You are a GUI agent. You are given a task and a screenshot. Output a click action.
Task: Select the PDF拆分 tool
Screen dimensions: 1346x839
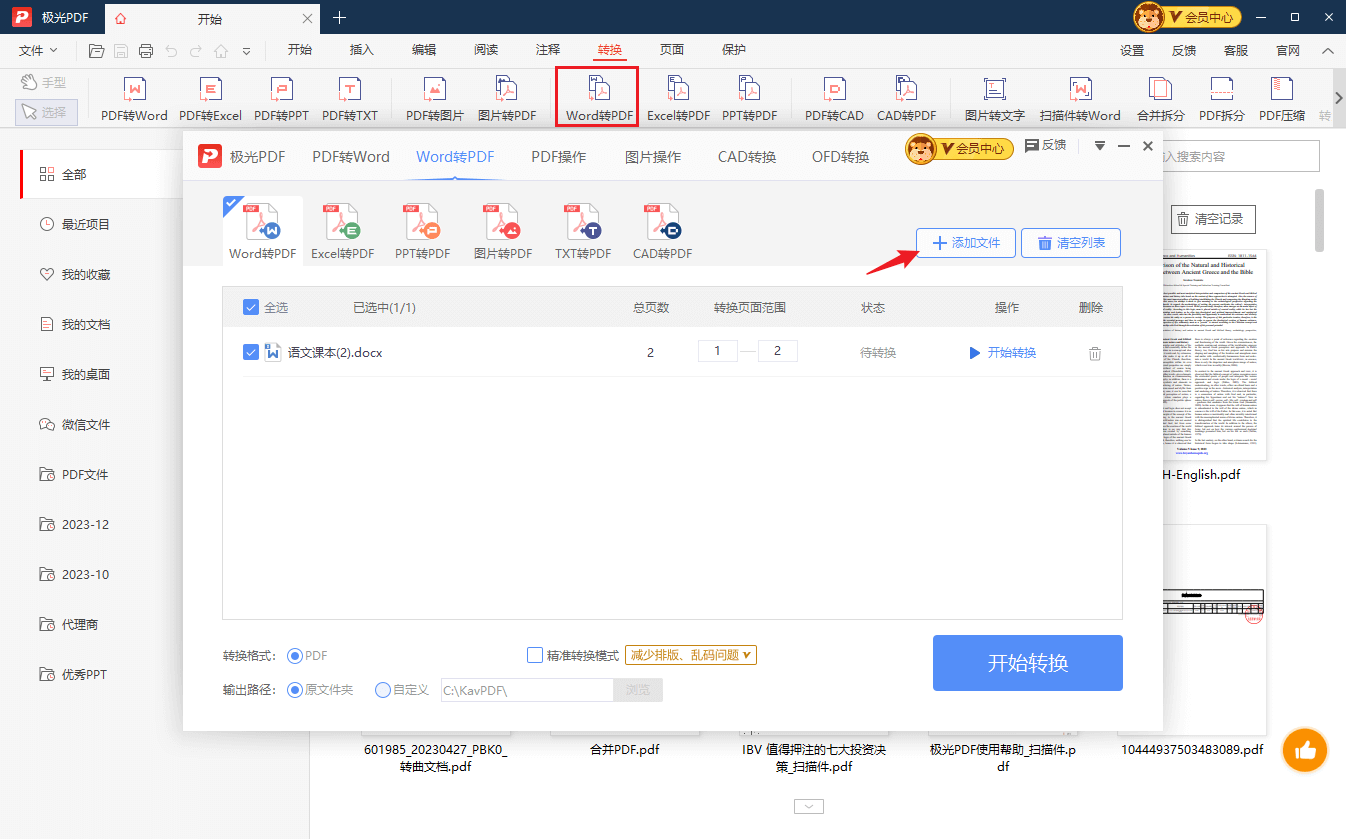(1222, 99)
